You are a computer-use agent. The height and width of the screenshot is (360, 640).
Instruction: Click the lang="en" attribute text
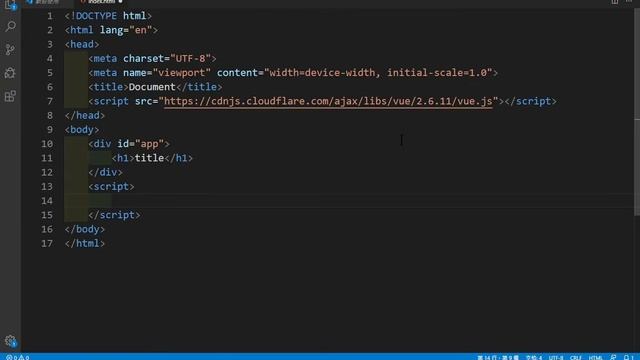[126, 30]
